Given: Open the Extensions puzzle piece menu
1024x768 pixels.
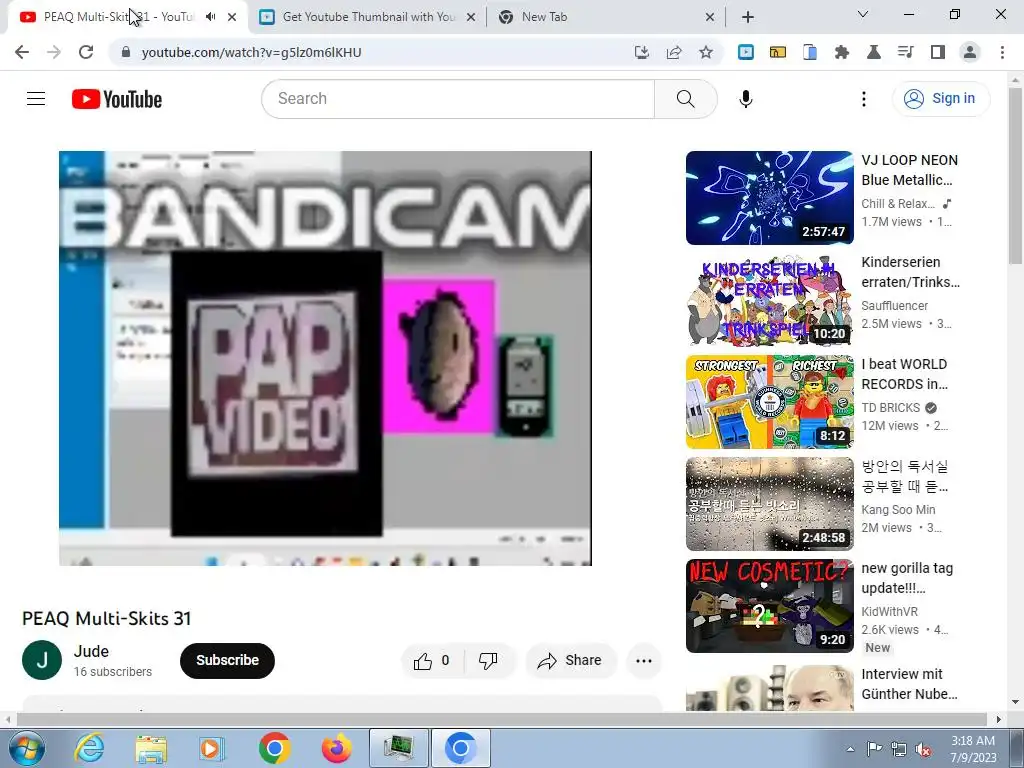Looking at the screenshot, I should click(x=842, y=52).
